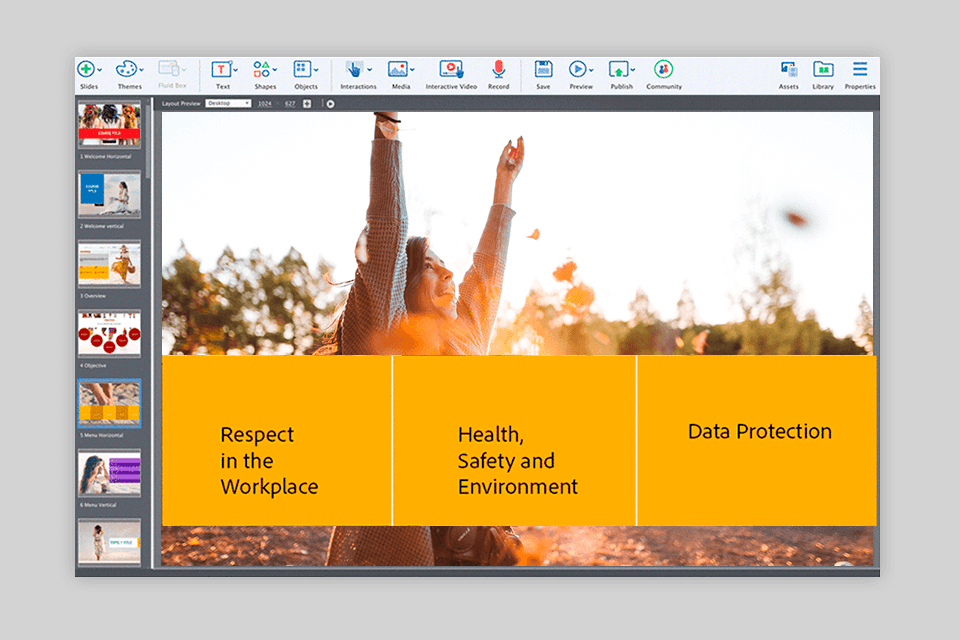Open the Assets panel icon
This screenshot has height=640, width=960.
click(789, 69)
